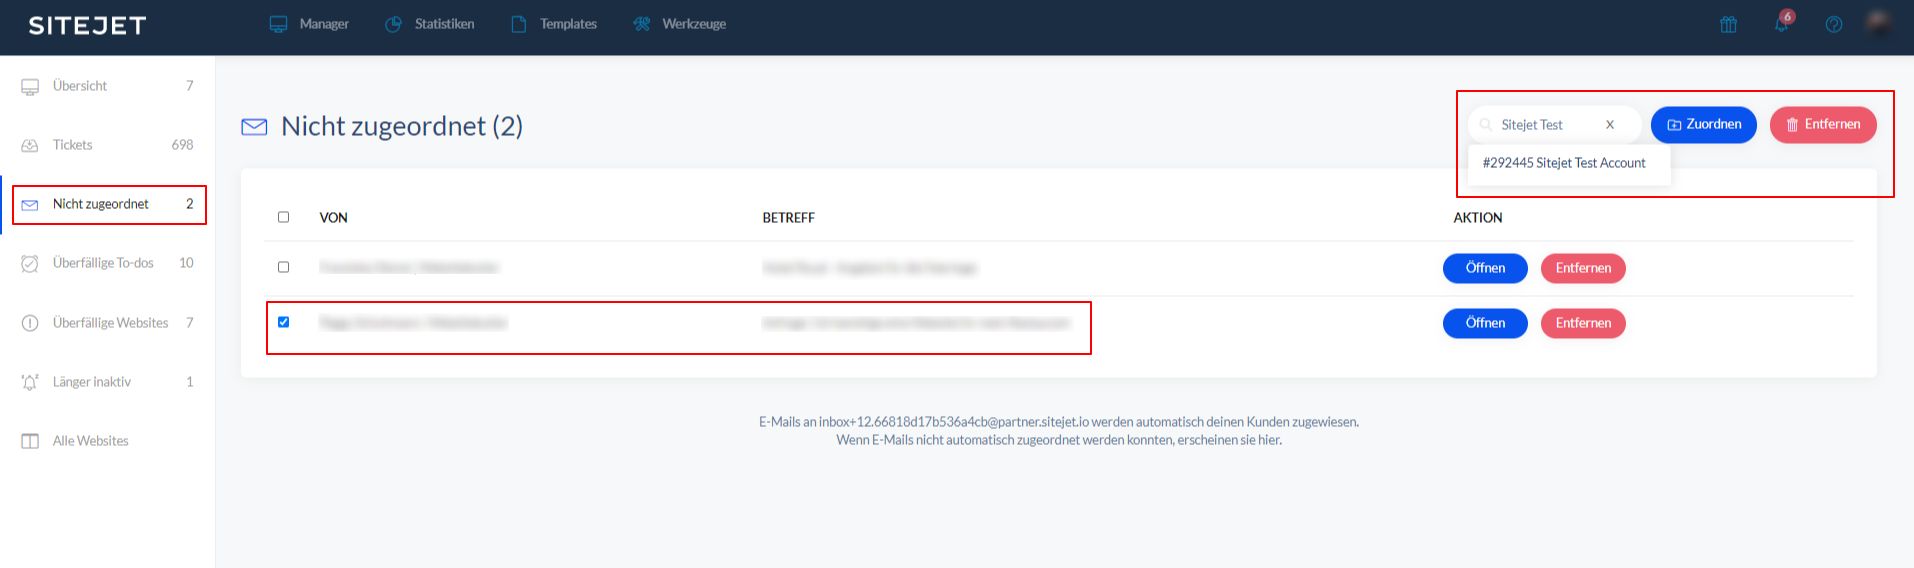Image resolution: width=1914 pixels, height=568 pixels.
Task: Click the envelope icon beside Nicht zugeordnet heading
Action: 254,127
